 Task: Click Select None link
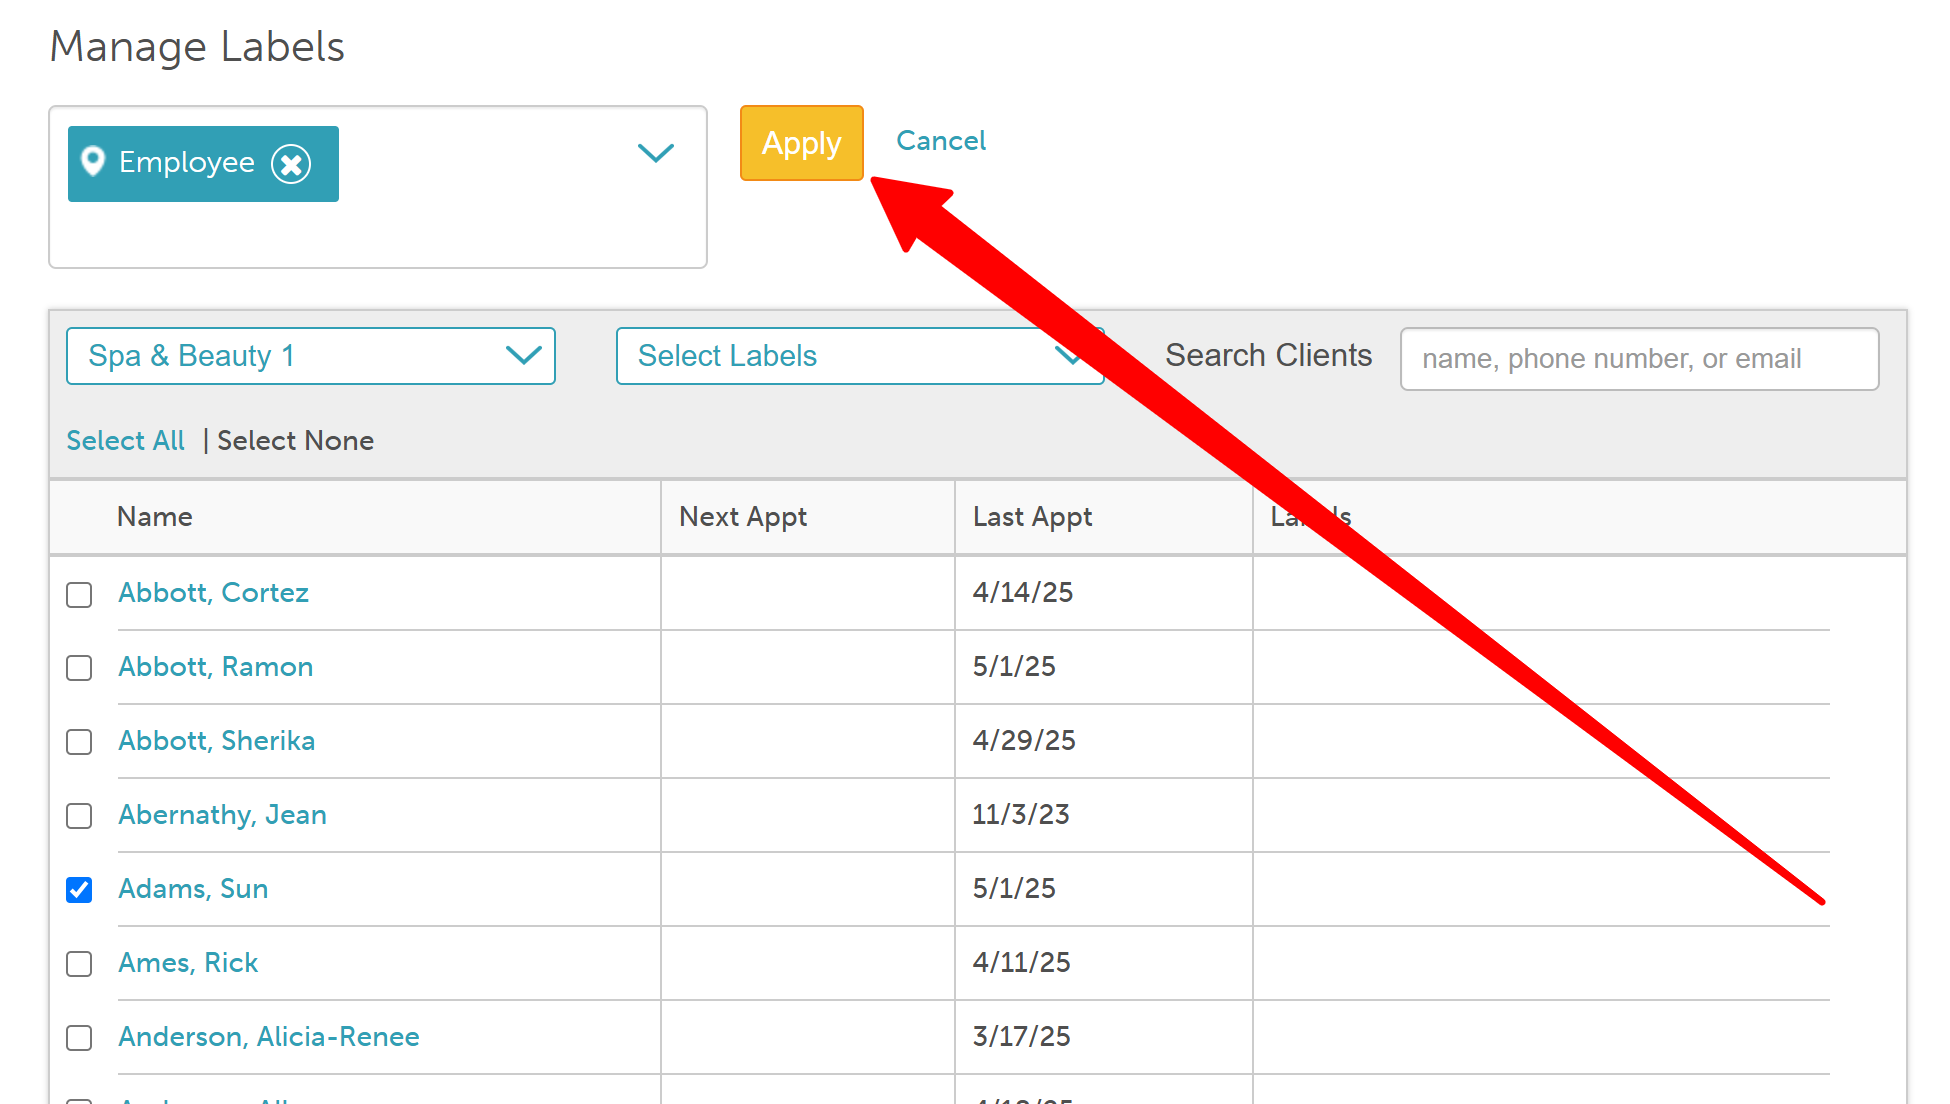(295, 441)
